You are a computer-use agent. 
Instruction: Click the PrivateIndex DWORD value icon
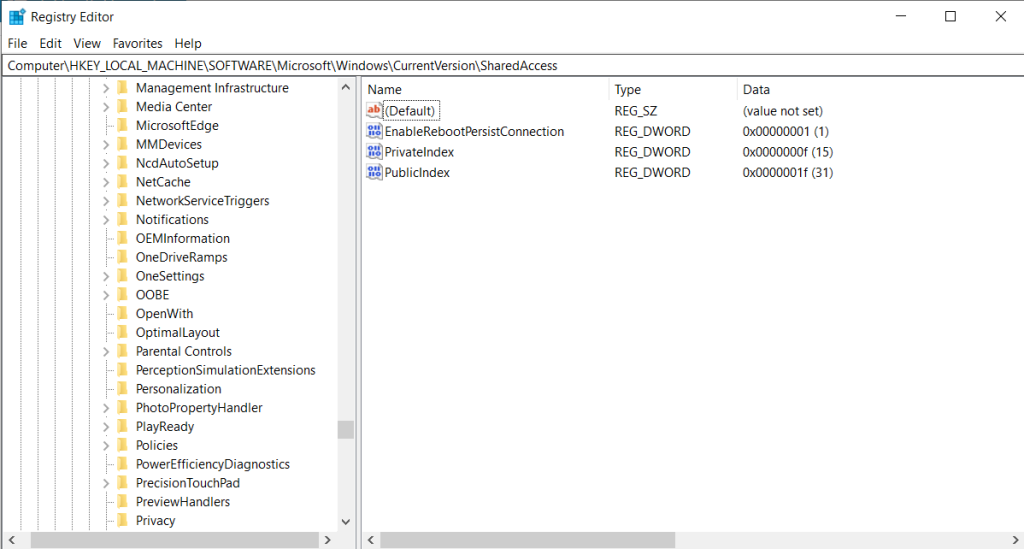coord(375,152)
